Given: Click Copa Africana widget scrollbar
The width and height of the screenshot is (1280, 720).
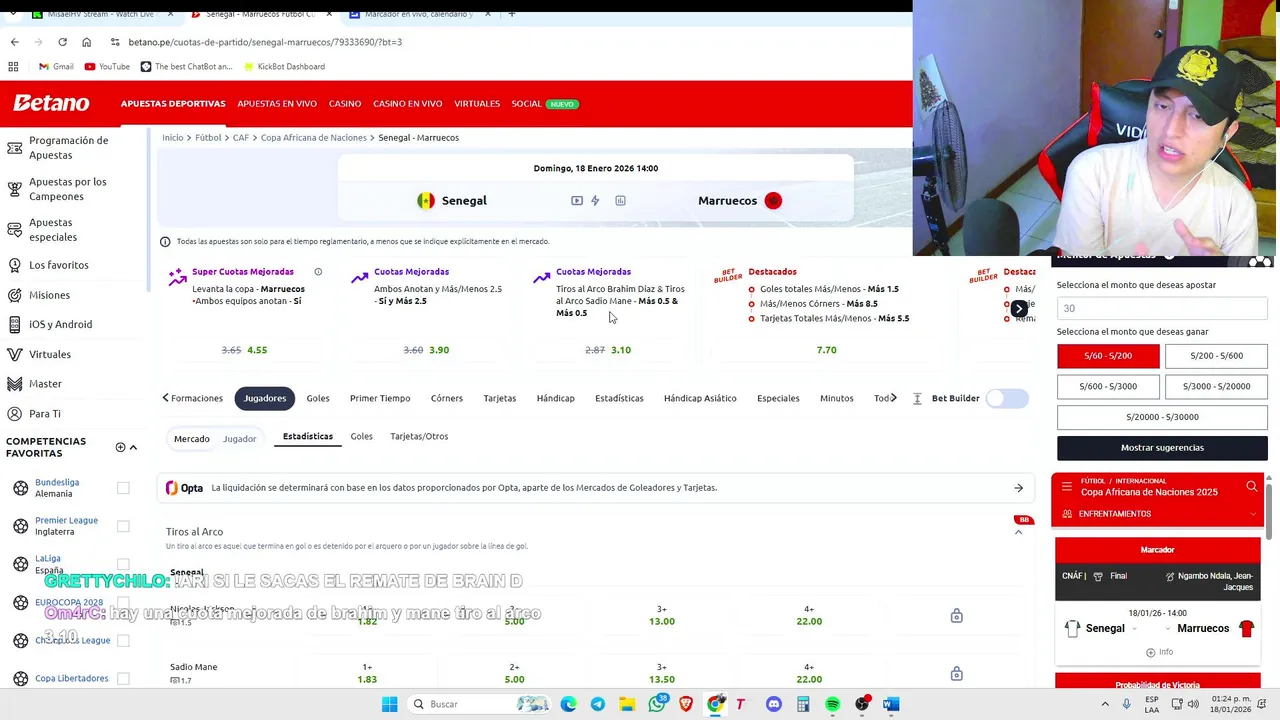Looking at the screenshot, I should coord(1270,510).
